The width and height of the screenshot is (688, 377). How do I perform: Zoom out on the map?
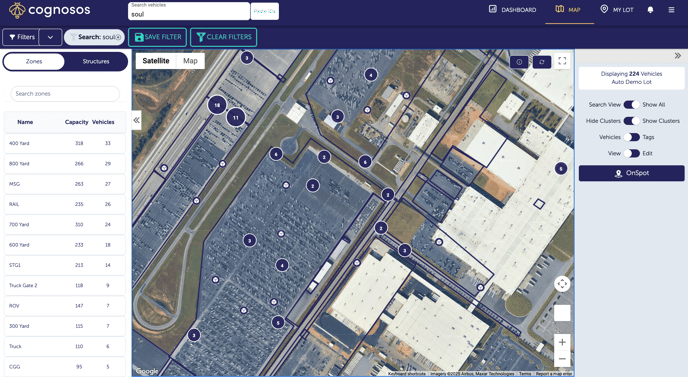click(562, 359)
